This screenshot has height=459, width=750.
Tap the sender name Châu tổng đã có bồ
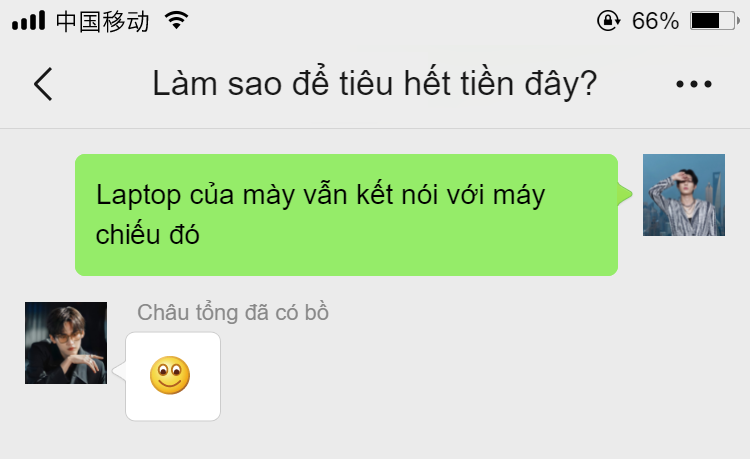point(233,313)
